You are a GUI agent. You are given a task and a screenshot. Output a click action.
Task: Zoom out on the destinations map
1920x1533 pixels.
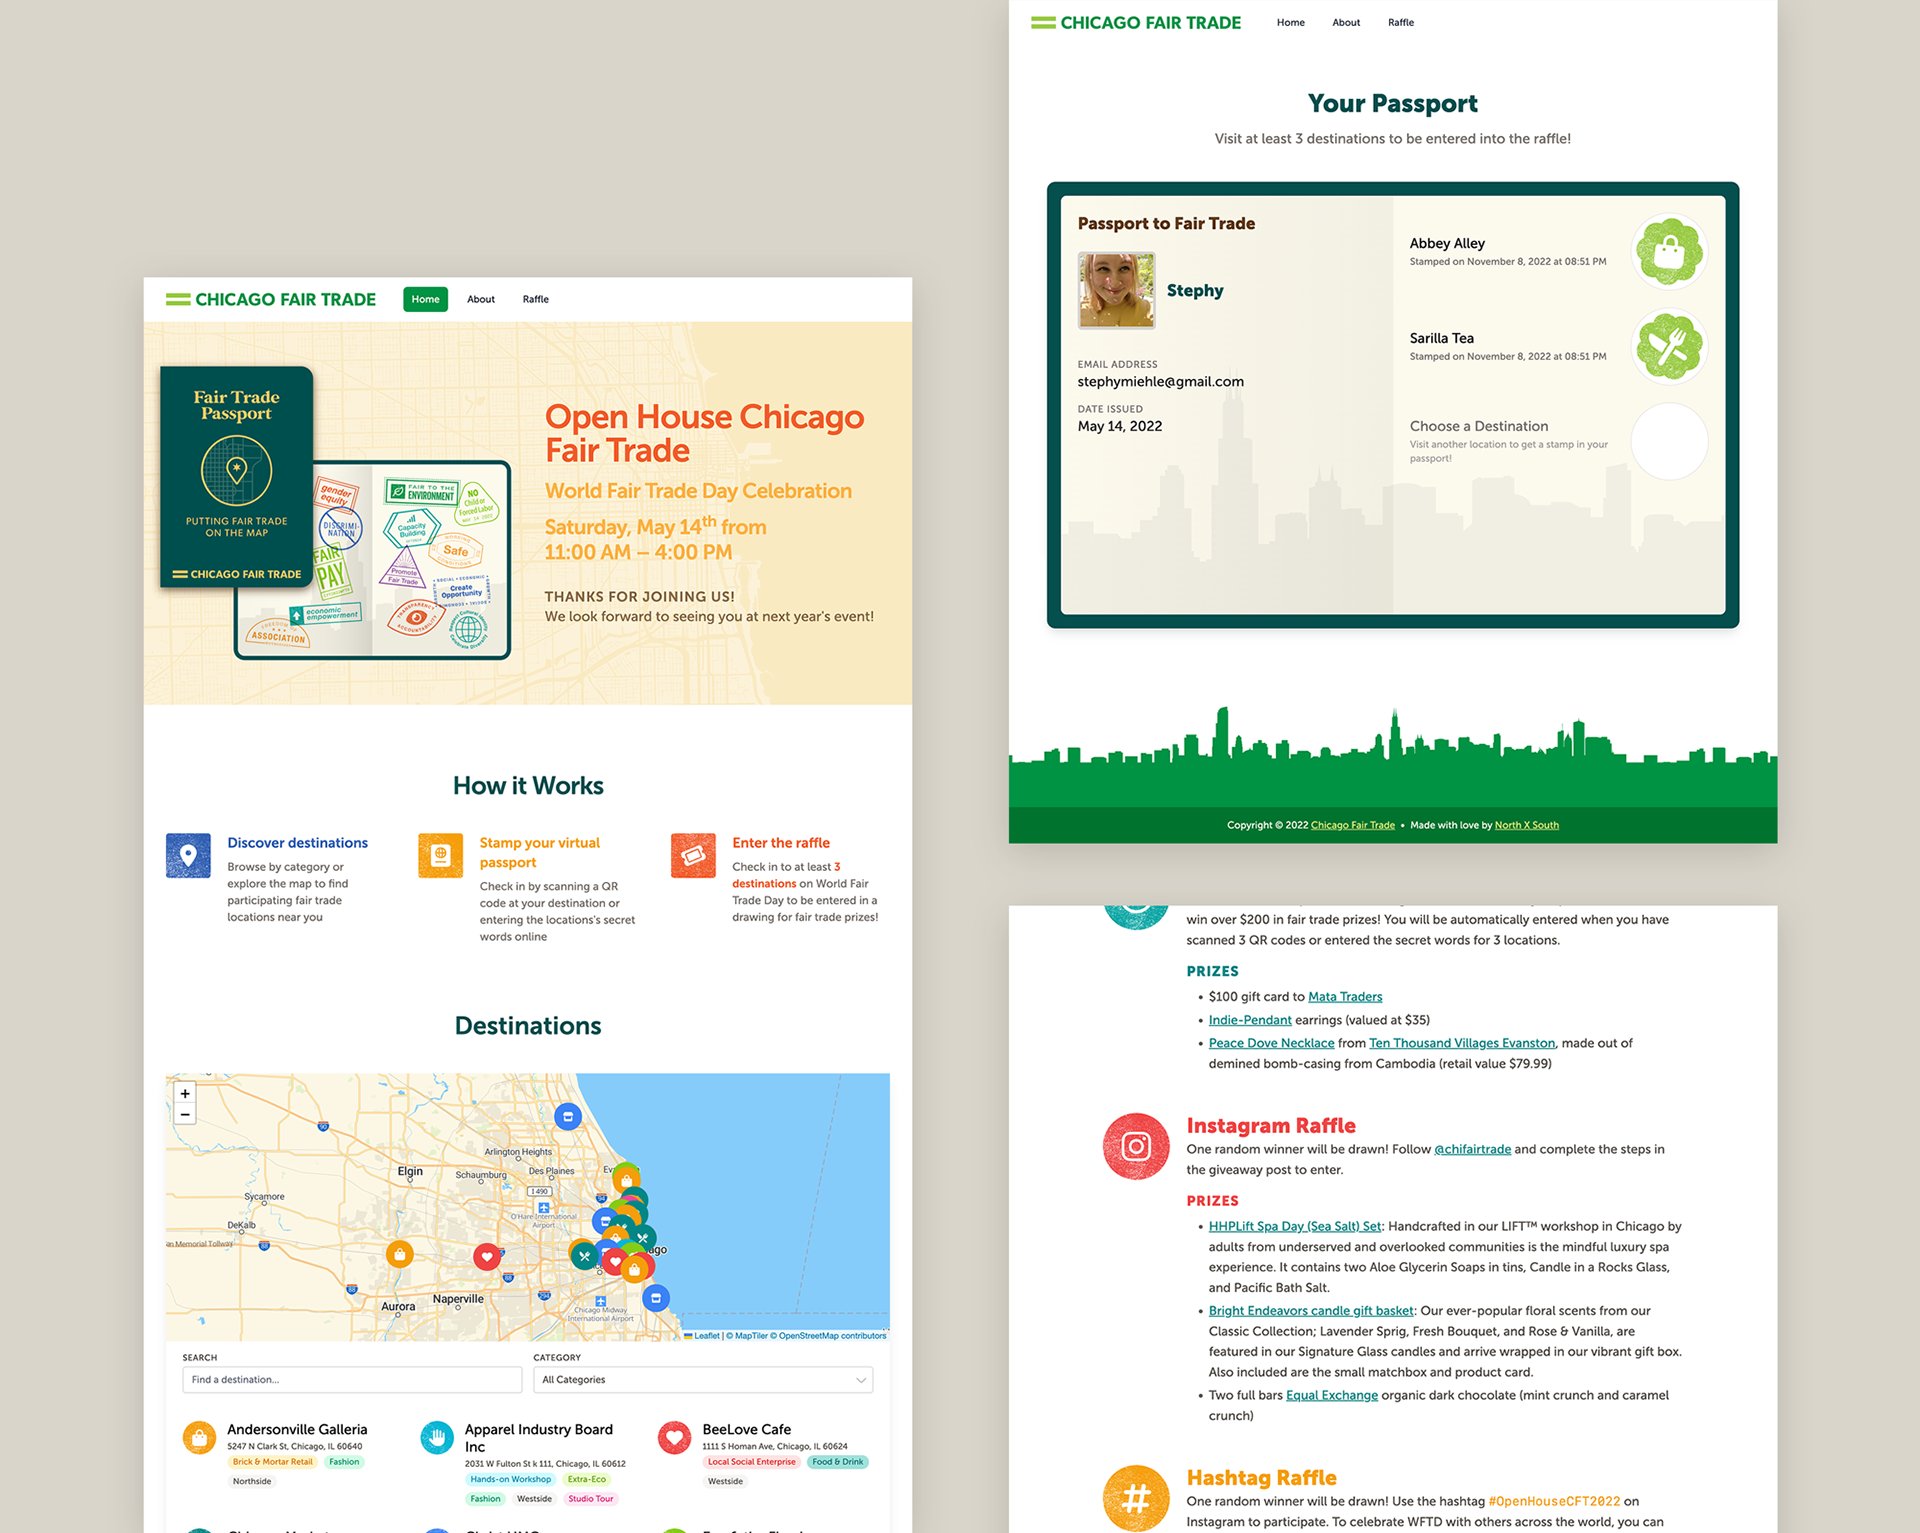[x=185, y=1114]
